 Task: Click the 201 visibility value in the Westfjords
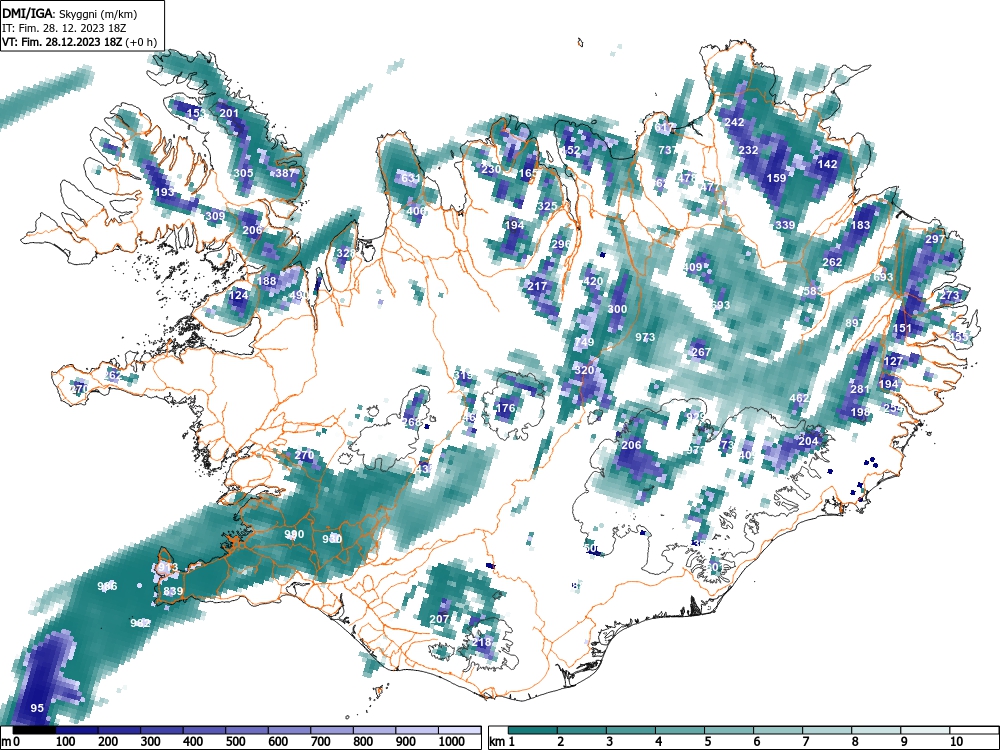pyautogui.click(x=229, y=113)
